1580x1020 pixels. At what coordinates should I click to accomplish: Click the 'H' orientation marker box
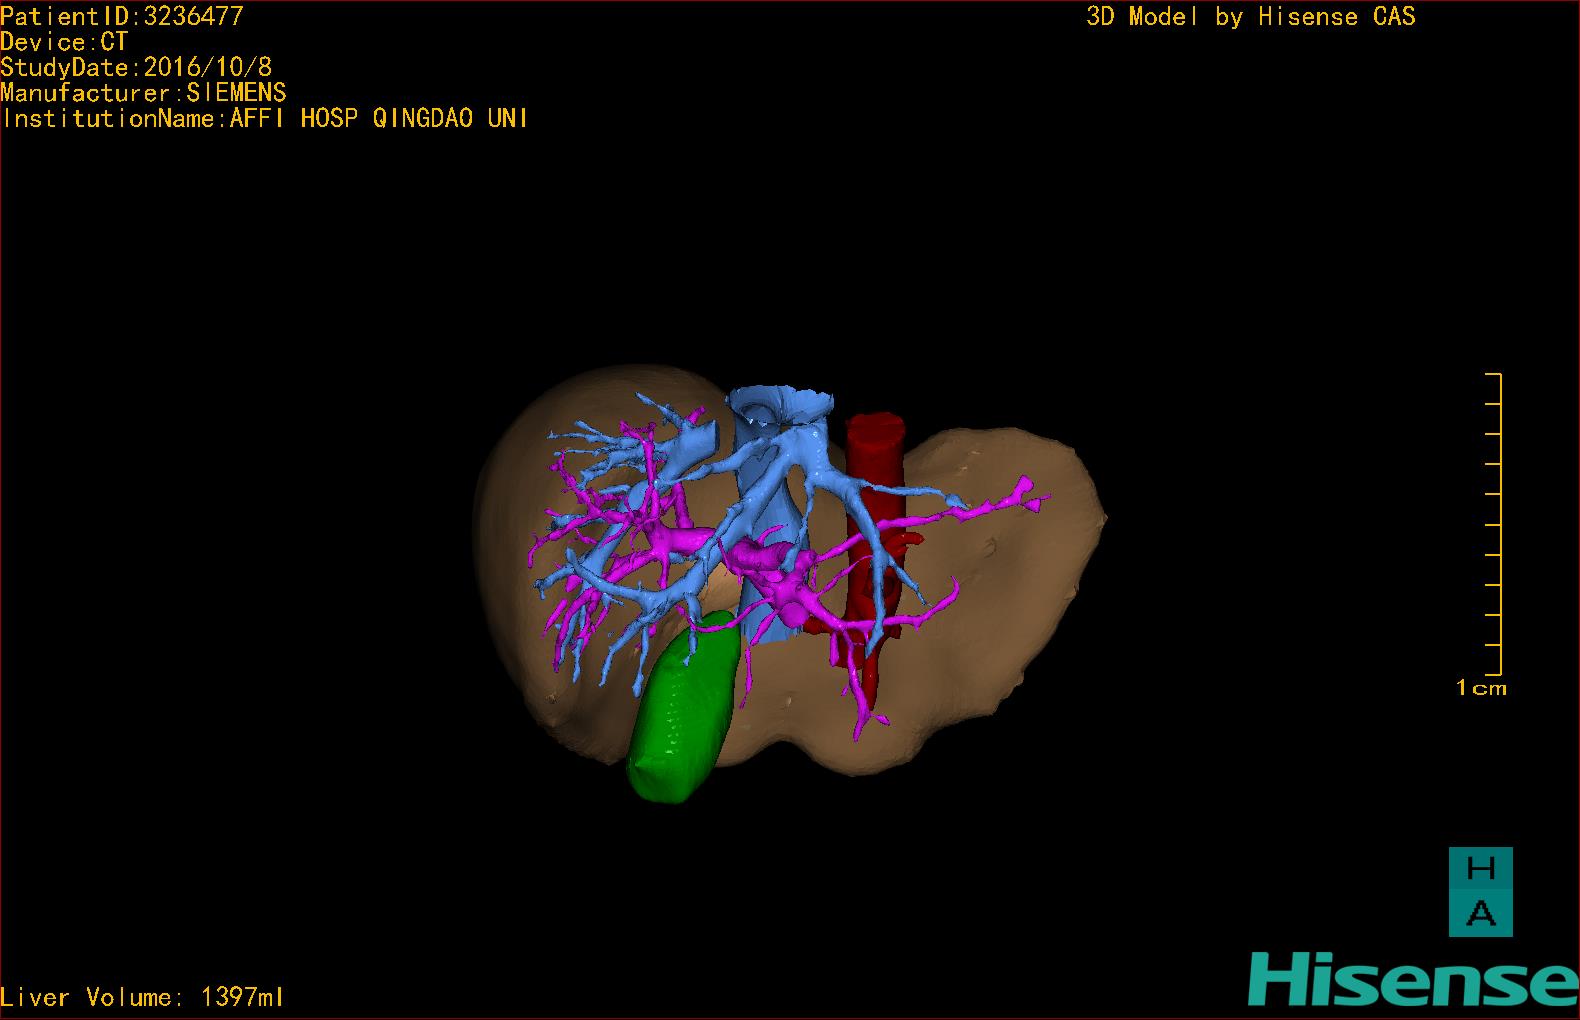click(1481, 869)
